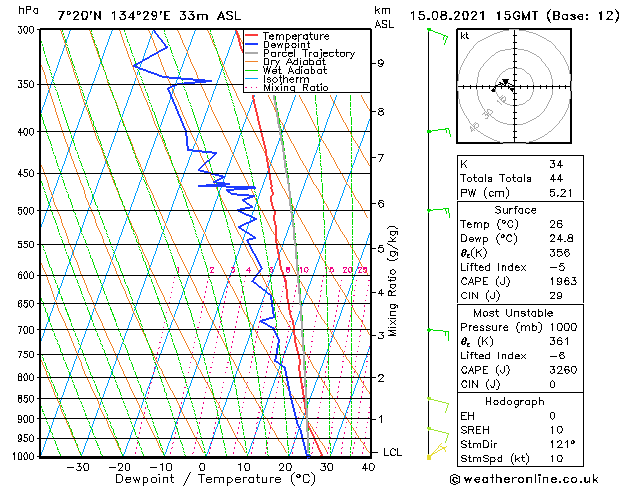The height and width of the screenshot is (486, 629).
Task: Click the 850 hPa pressure axis label
Action: 28,399
